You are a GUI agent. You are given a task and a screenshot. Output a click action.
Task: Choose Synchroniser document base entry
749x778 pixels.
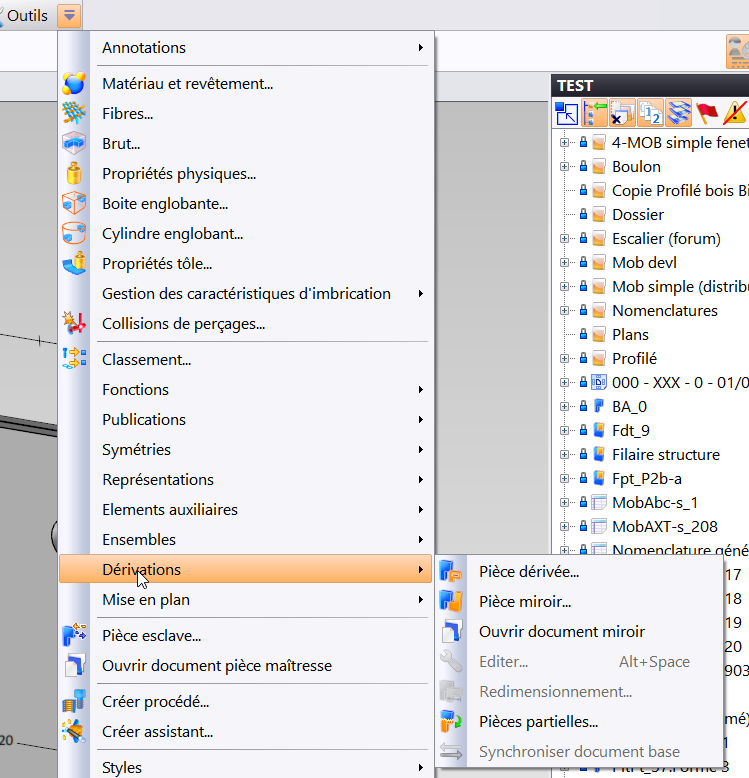(x=578, y=752)
